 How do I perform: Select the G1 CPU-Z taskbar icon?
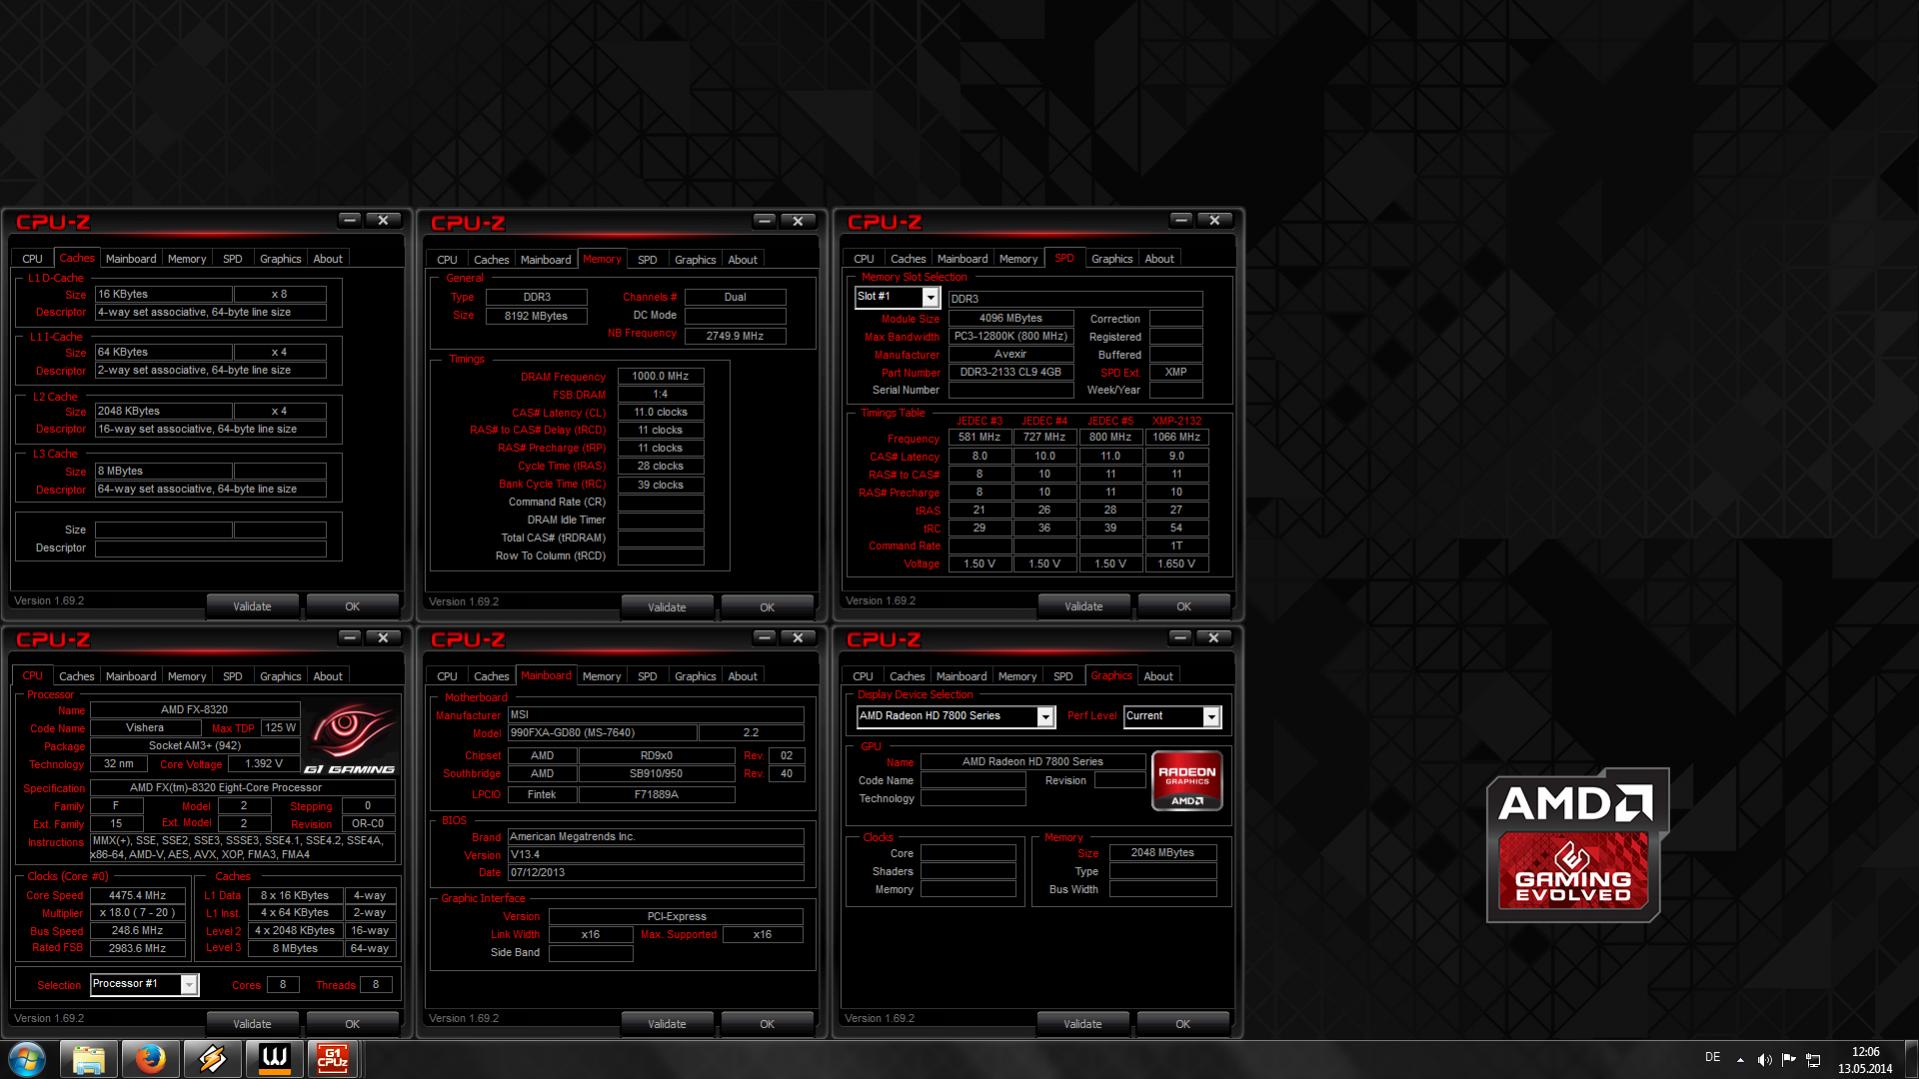coord(333,1059)
